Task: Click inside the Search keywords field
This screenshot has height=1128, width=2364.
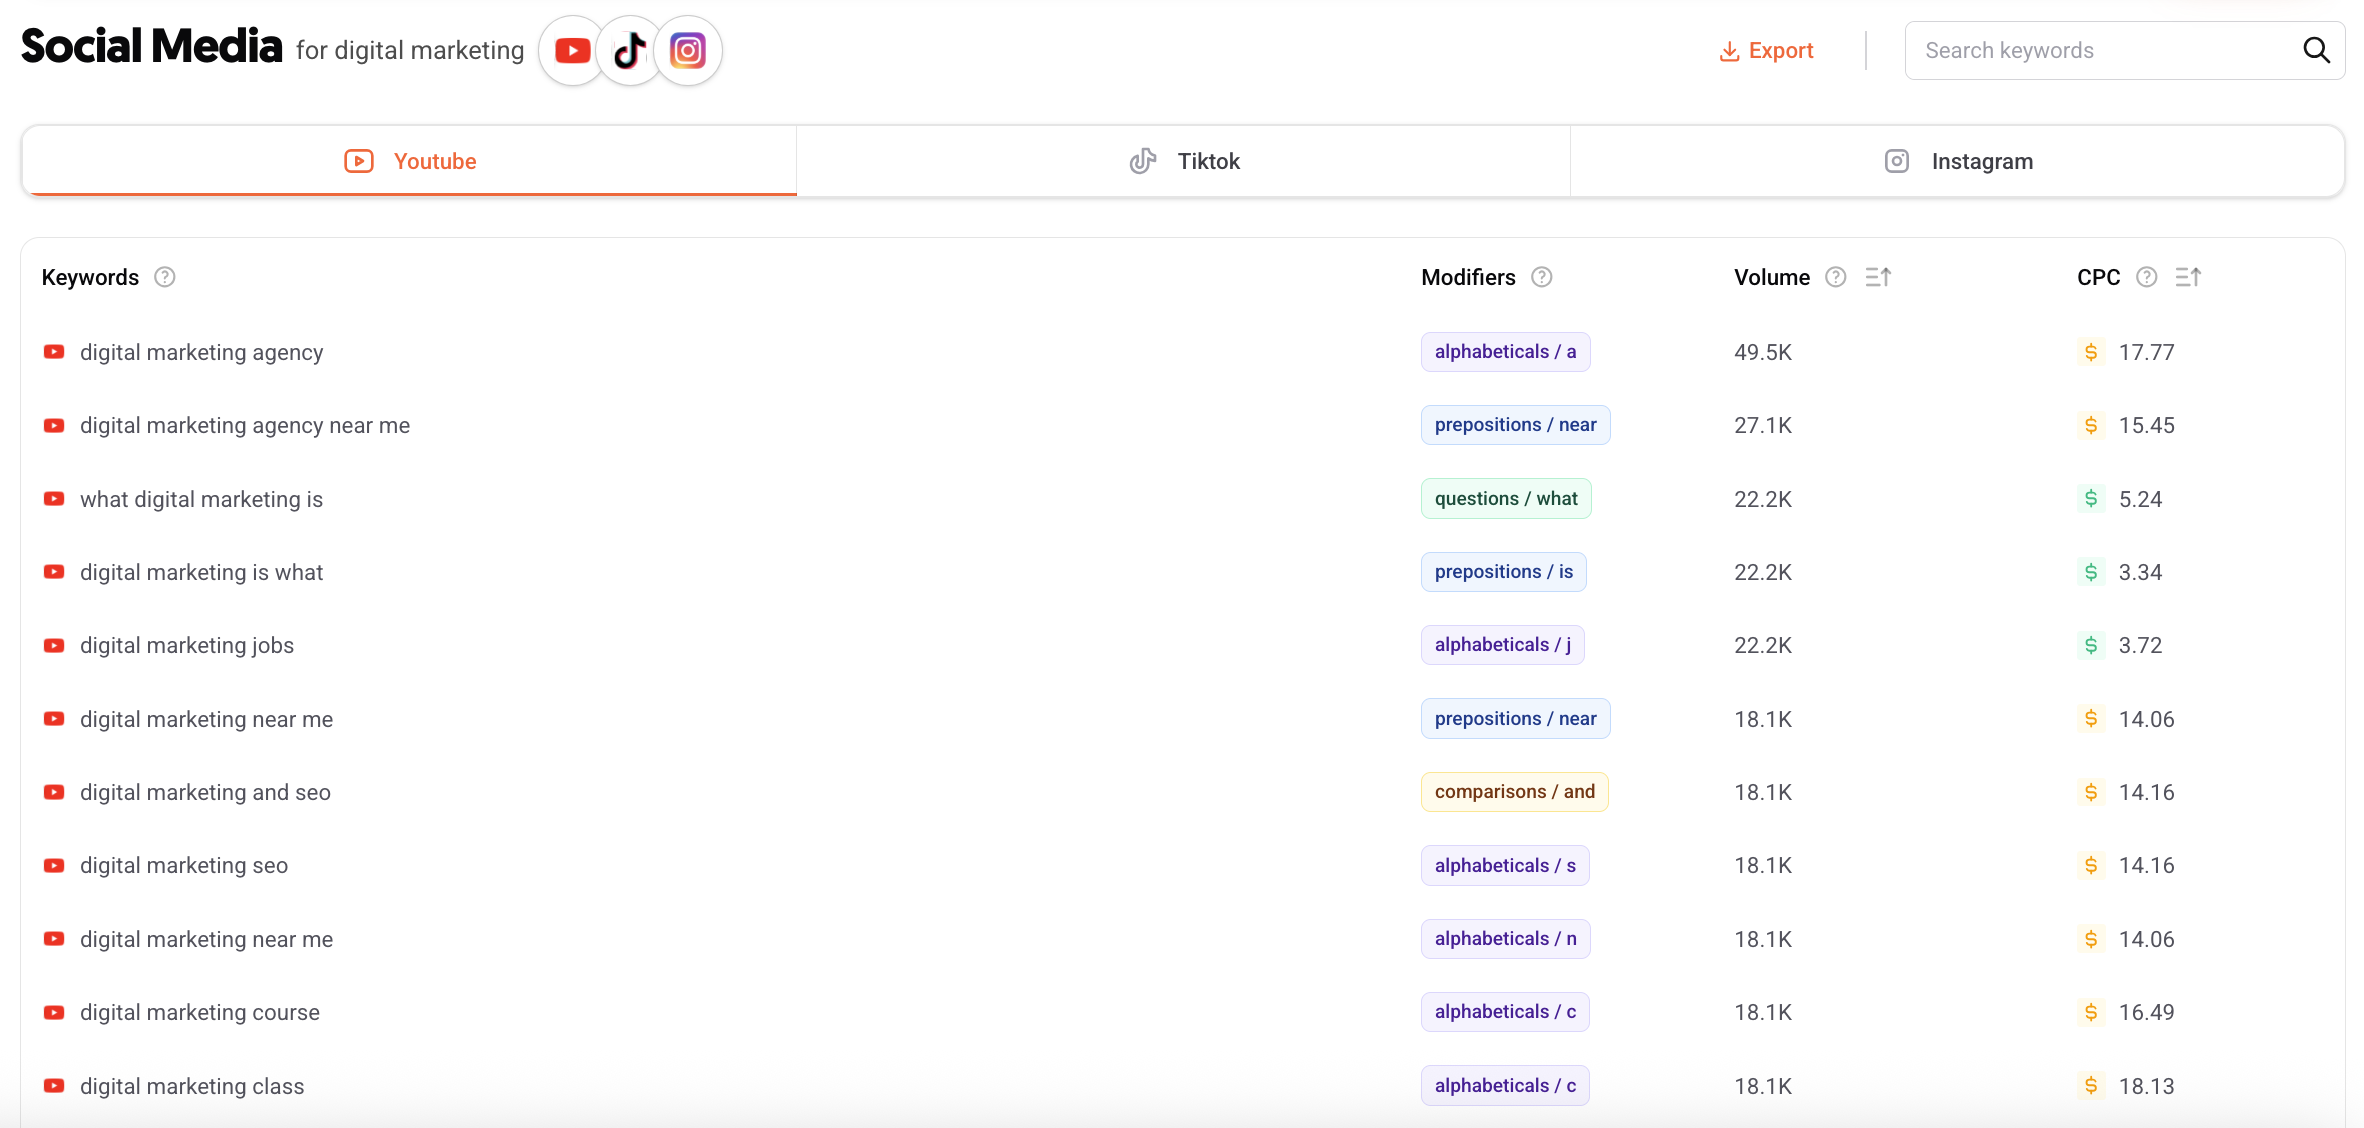Action: click(2100, 50)
